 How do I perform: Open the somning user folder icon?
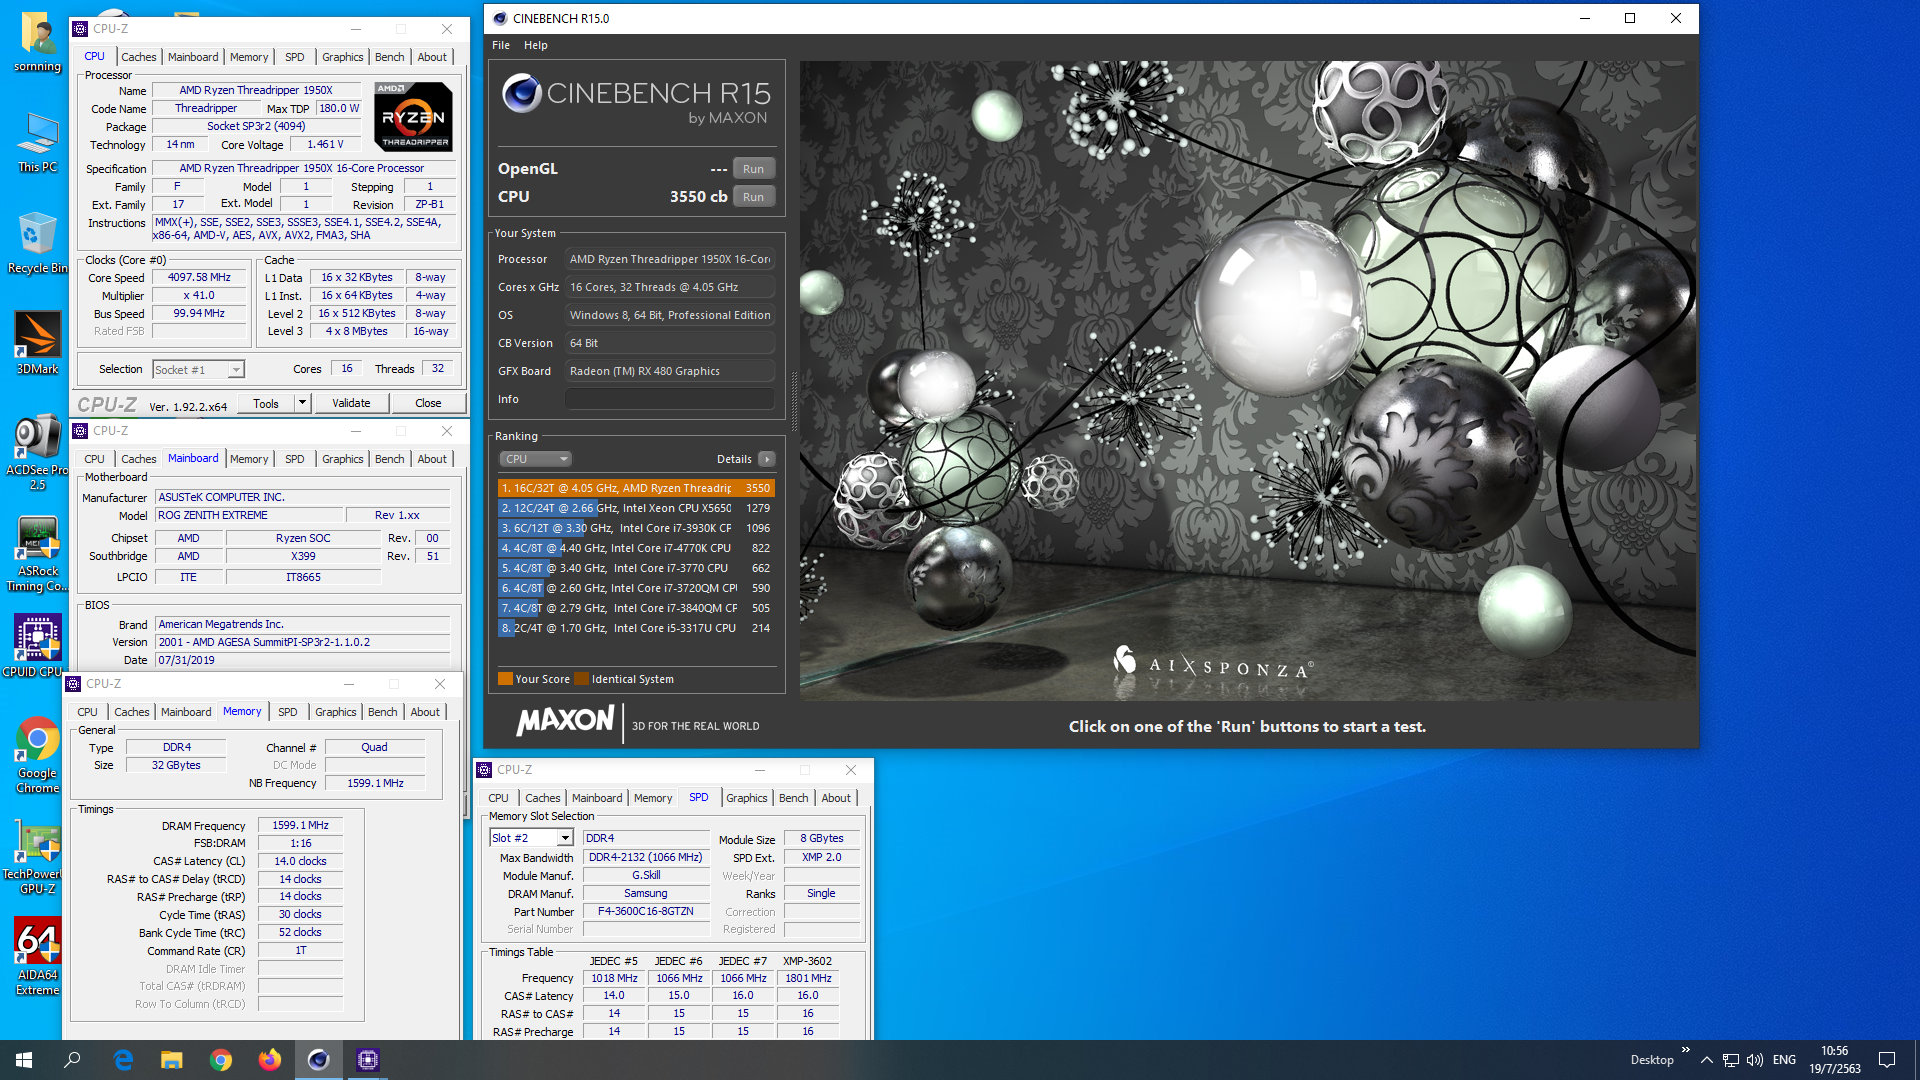[38, 42]
